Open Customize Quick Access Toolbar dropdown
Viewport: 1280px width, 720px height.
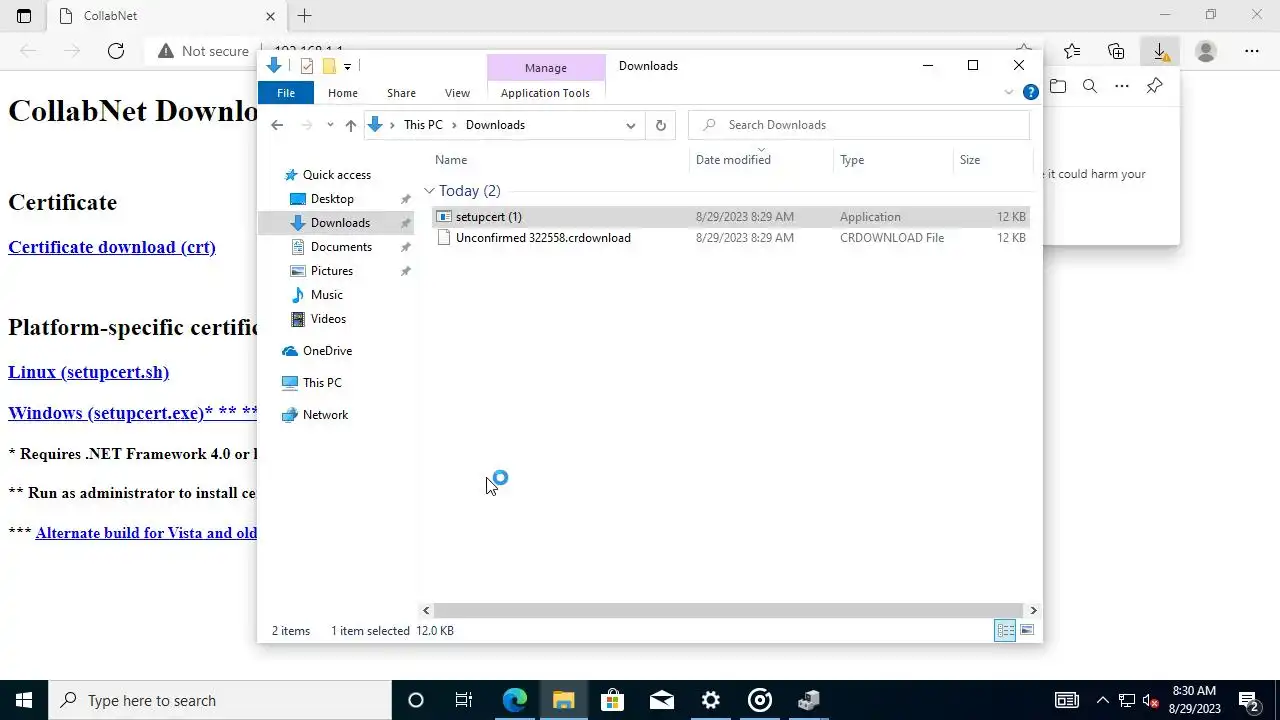tap(347, 66)
